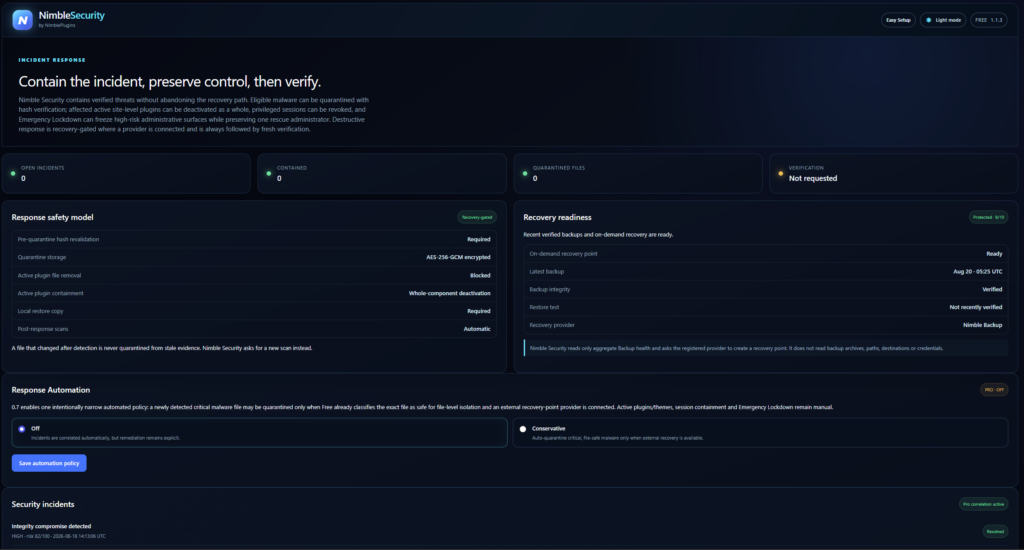
Task: Click Save automation policy button
Action: click(x=49, y=463)
